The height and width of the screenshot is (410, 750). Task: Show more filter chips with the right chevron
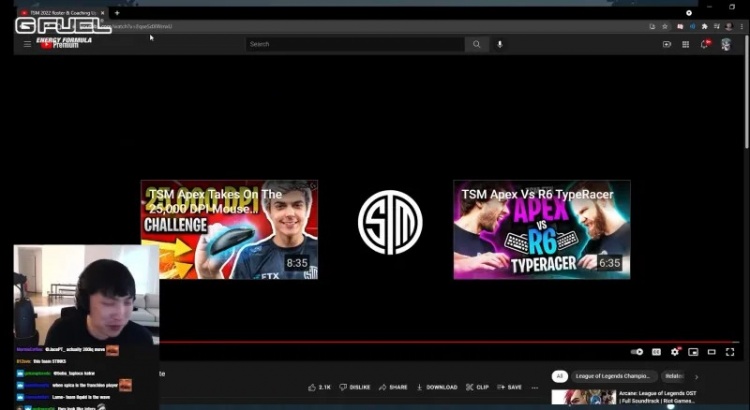pos(696,377)
